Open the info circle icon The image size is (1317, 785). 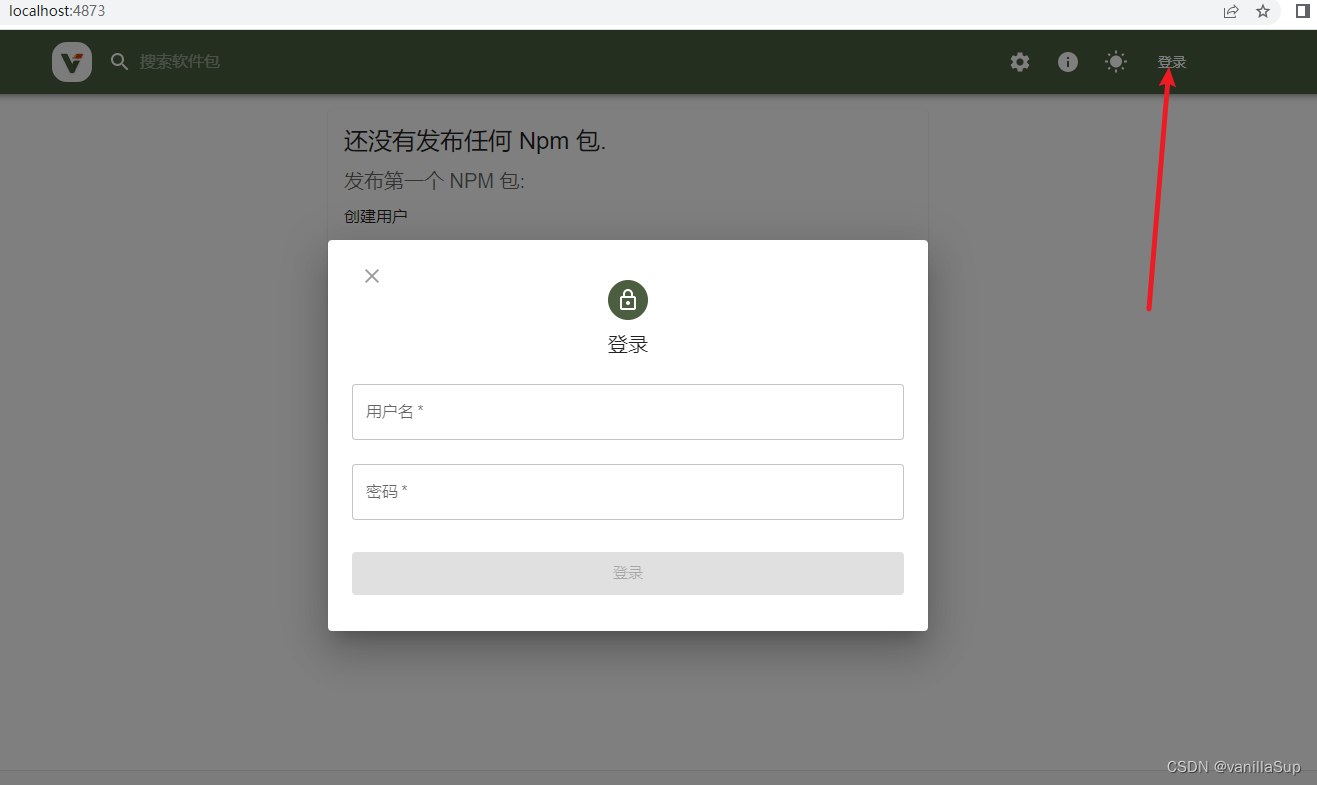coord(1068,62)
